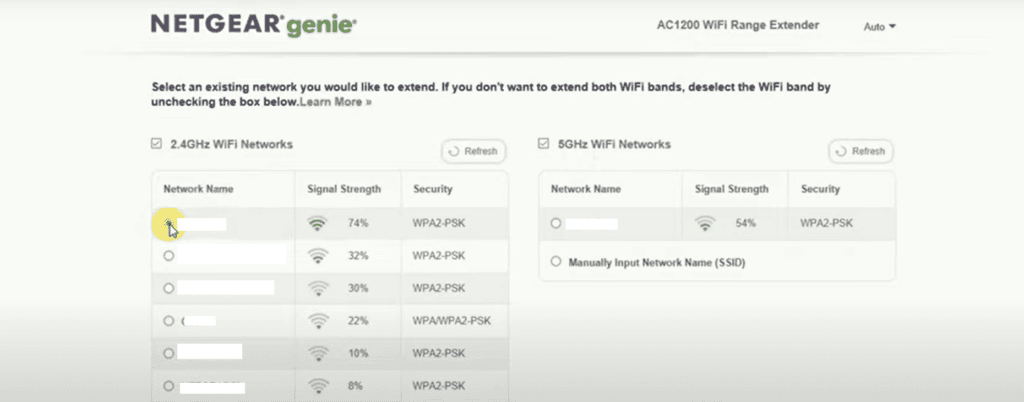Select the 2.4GHz network with 8% signal
The height and width of the screenshot is (402, 1024).
[x=169, y=386]
